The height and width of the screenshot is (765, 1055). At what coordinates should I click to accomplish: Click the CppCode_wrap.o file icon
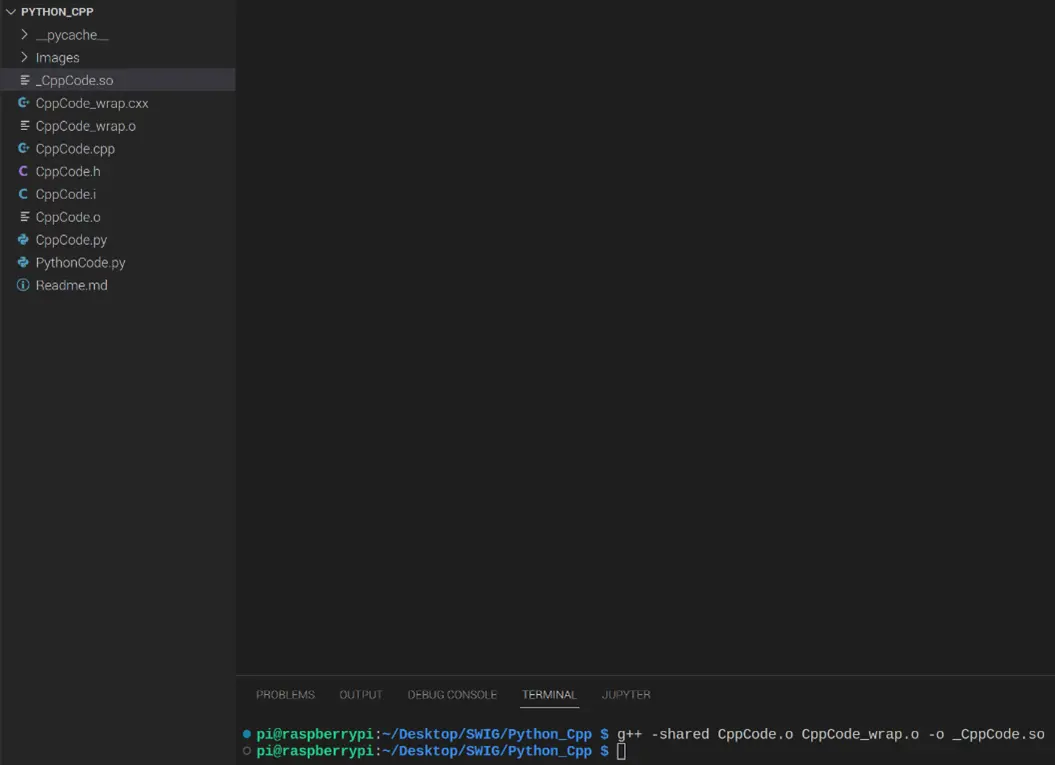24,126
